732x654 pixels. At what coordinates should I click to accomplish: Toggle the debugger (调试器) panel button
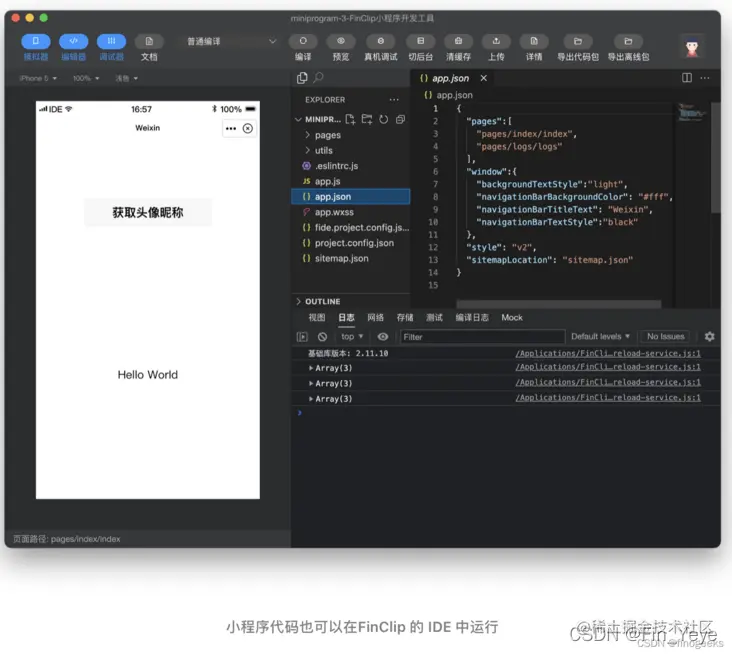click(x=111, y=42)
